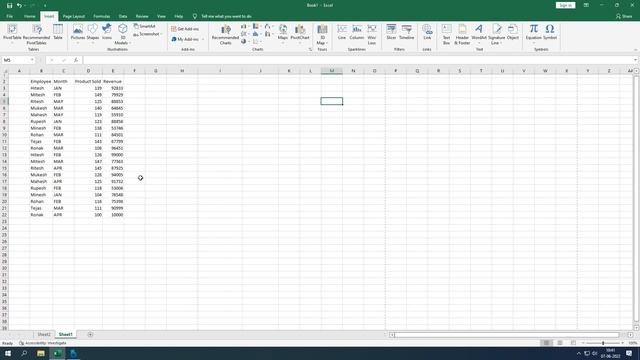Open the Windows Start menu
Viewport: 640px width, 360px height.
[x=8, y=353]
